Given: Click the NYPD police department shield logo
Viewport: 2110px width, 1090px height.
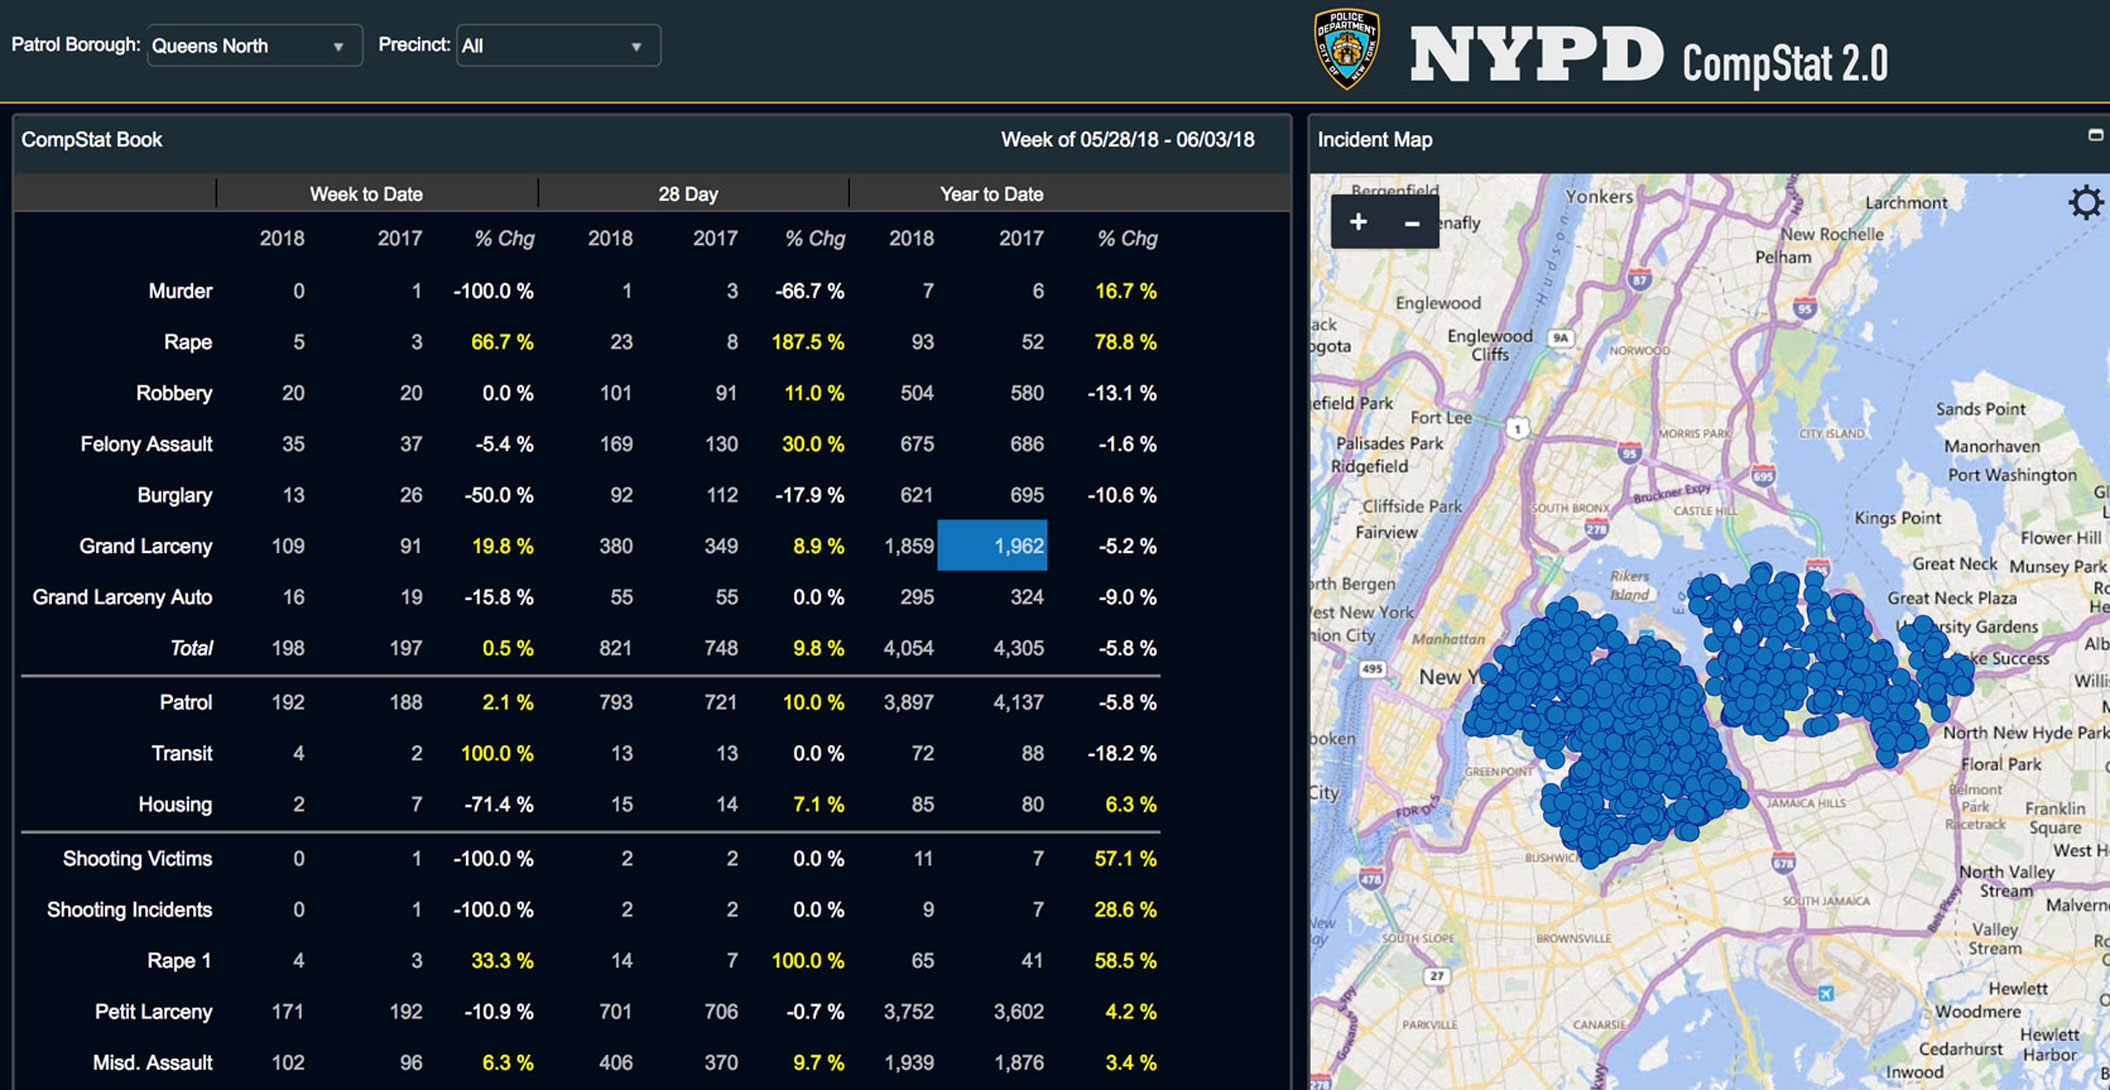Looking at the screenshot, I should tap(1346, 49).
